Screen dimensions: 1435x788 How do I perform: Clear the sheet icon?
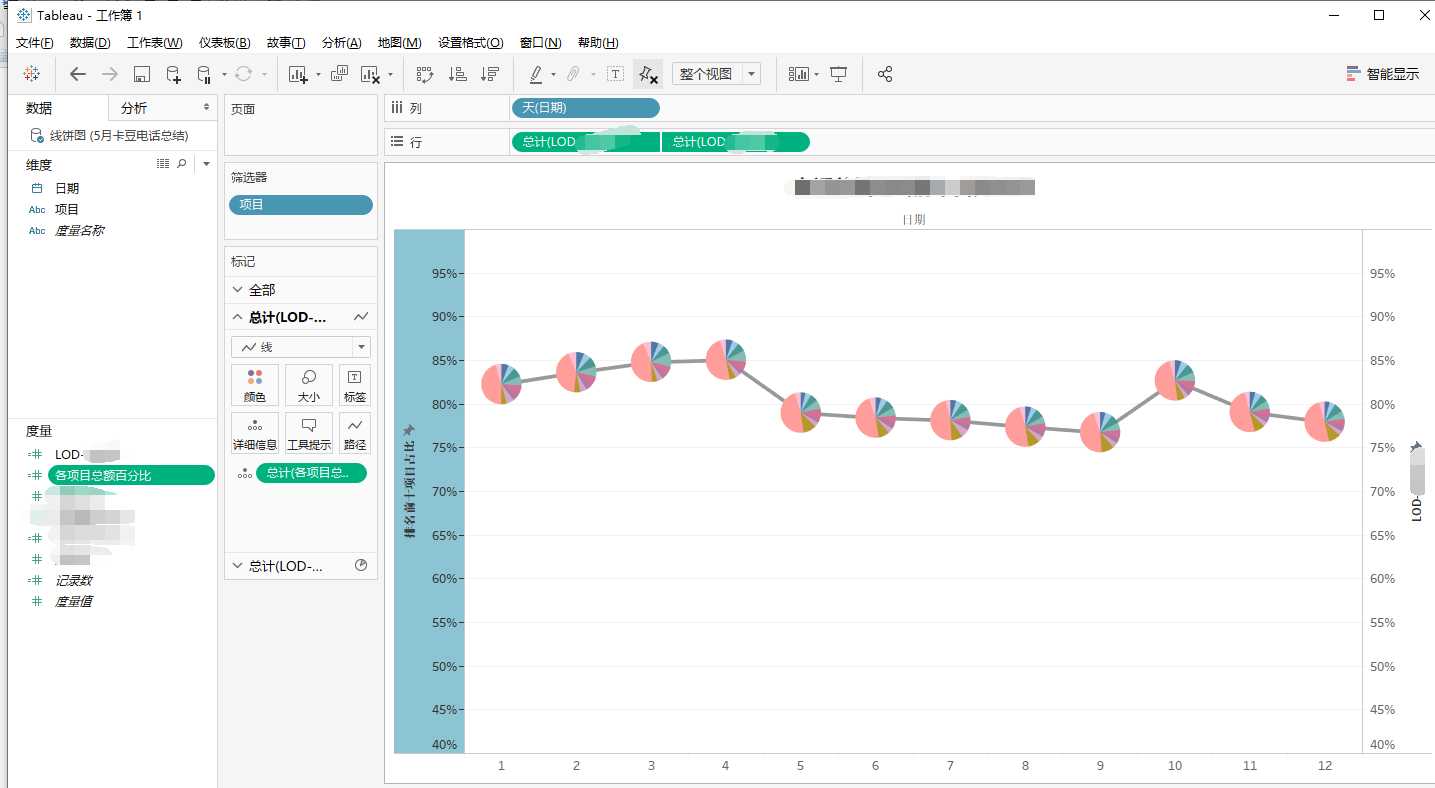[x=371, y=74]
